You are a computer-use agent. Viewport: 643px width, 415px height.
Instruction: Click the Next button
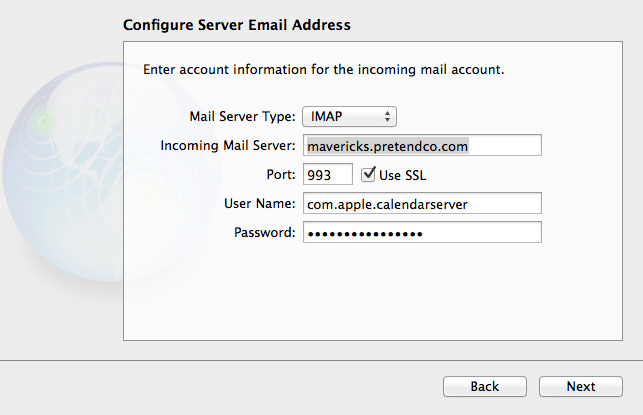(581, 386)
